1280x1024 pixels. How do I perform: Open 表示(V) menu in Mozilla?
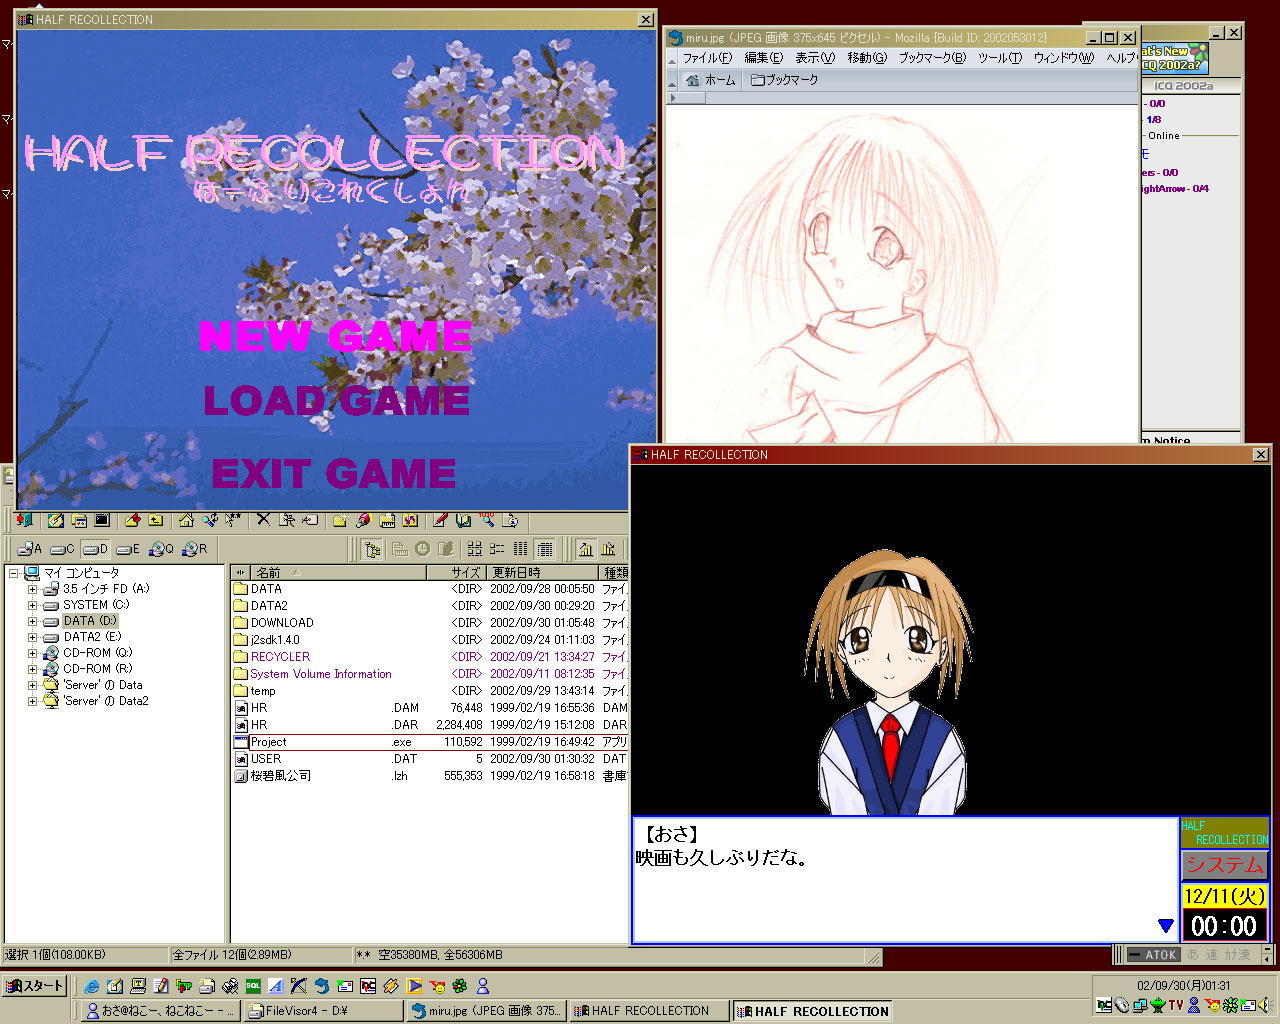click(815, 58)
